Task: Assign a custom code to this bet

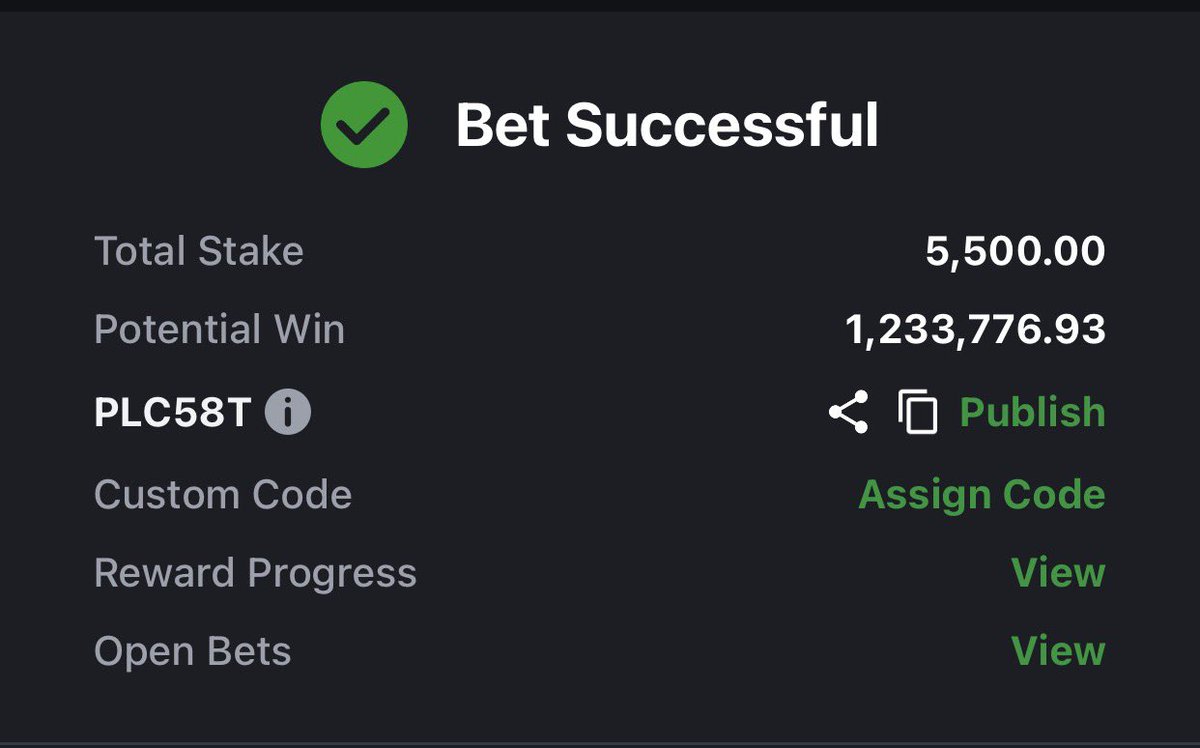Action: click(x=982, y=494)
